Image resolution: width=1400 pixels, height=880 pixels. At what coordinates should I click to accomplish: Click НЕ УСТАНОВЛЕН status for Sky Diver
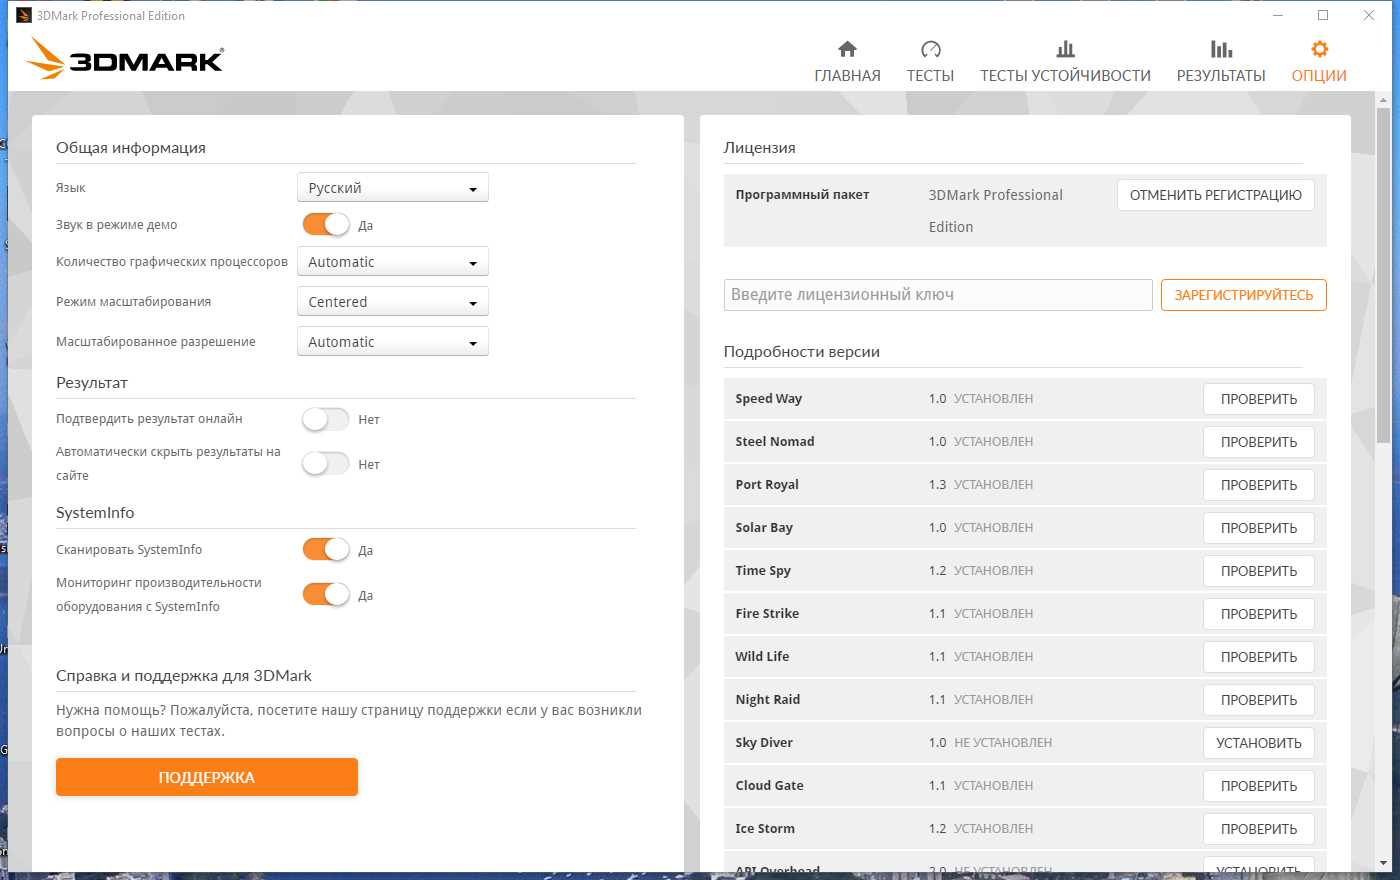point(1003,742)
